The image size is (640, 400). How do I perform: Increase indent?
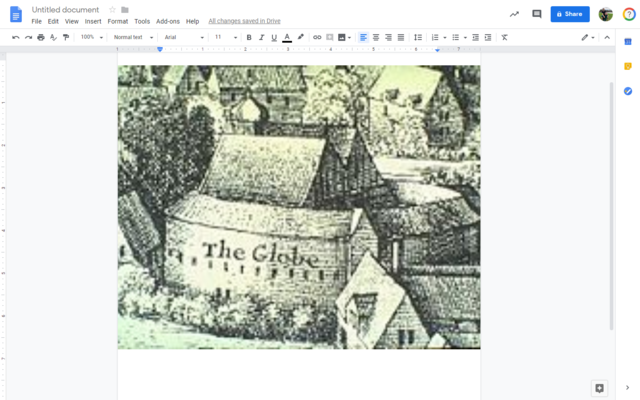point(488,37)
